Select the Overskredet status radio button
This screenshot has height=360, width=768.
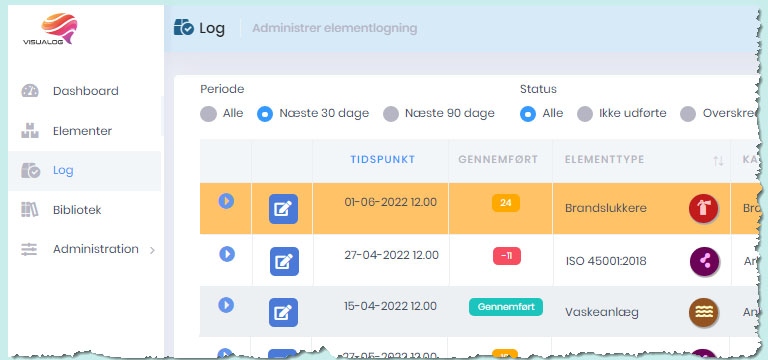tap(688, 114)
